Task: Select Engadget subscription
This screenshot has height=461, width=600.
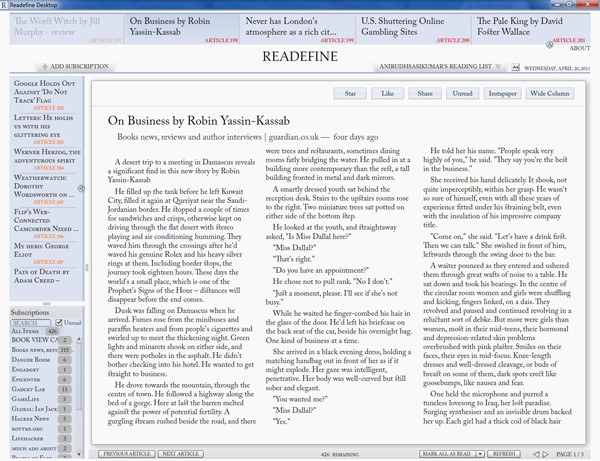Action: (x=41, y=370)
